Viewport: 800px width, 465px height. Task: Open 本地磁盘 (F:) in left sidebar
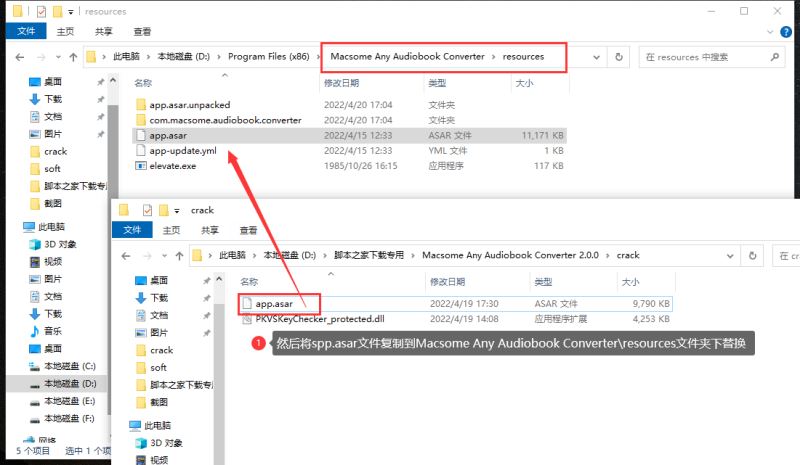(69, 418)
